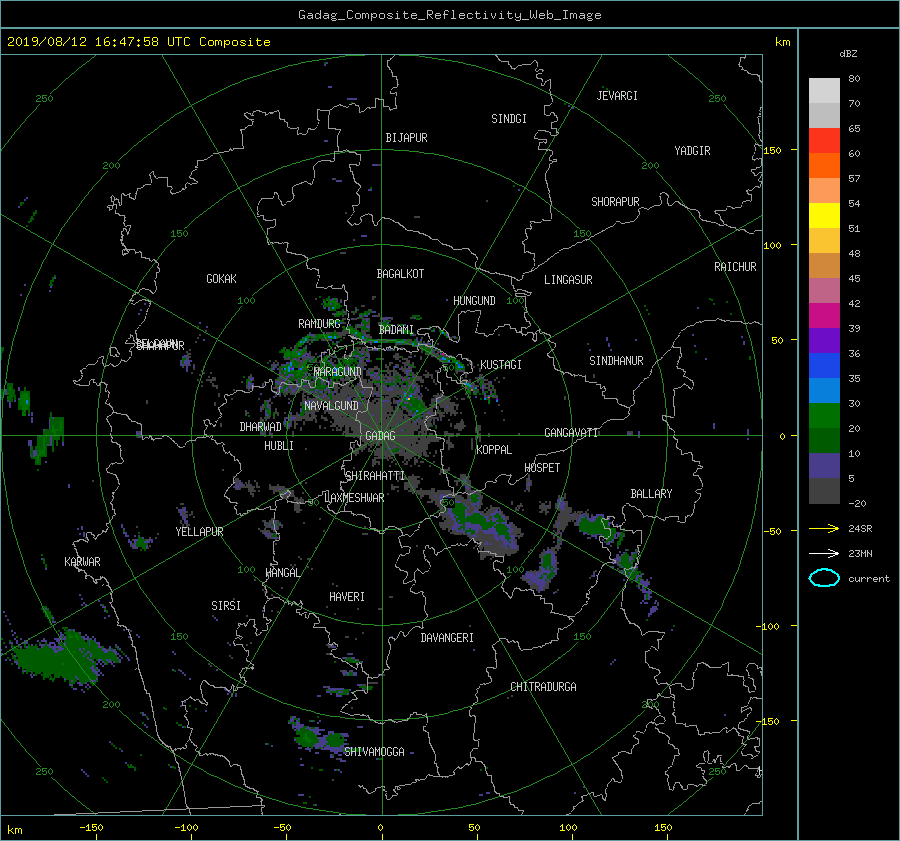Select the white 70-80 dBZ color swatch
The width and height of the screenshot is (900, 841).
(824, 91)
